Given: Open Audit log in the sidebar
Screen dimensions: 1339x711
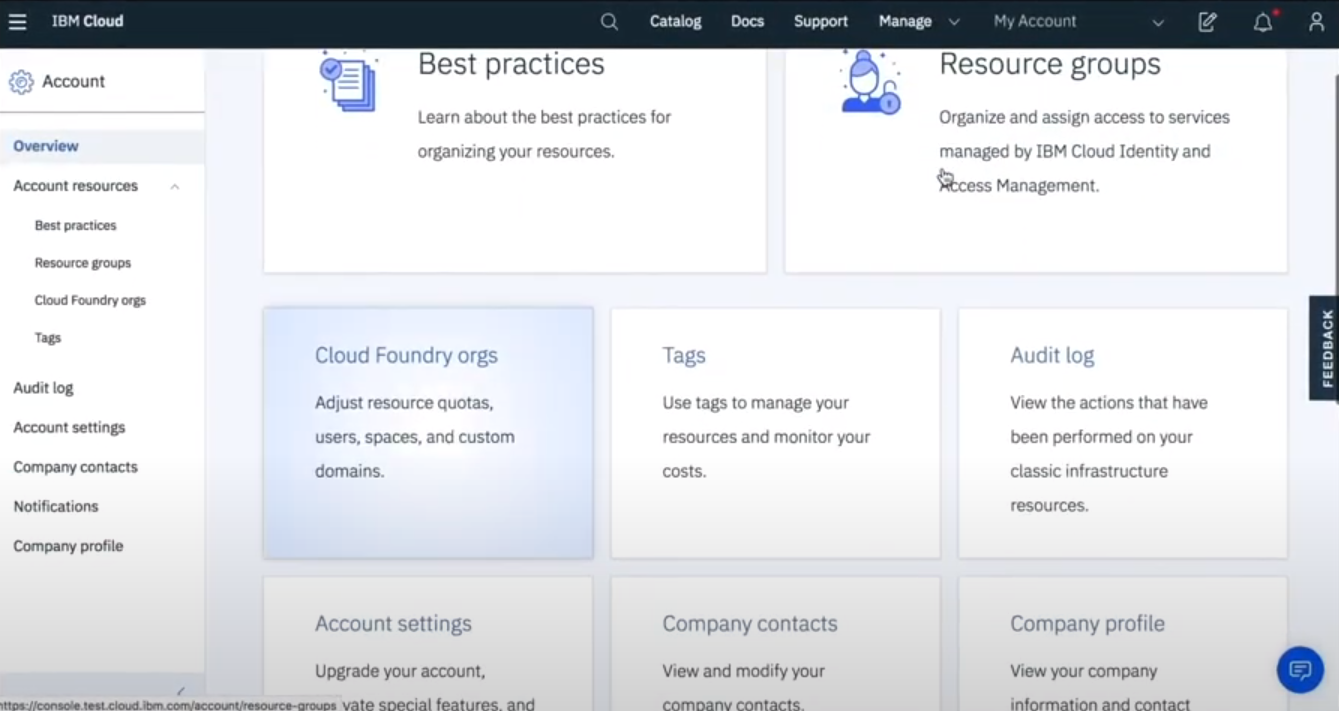Looking at the screenshot, I should (x=43, y=388).
